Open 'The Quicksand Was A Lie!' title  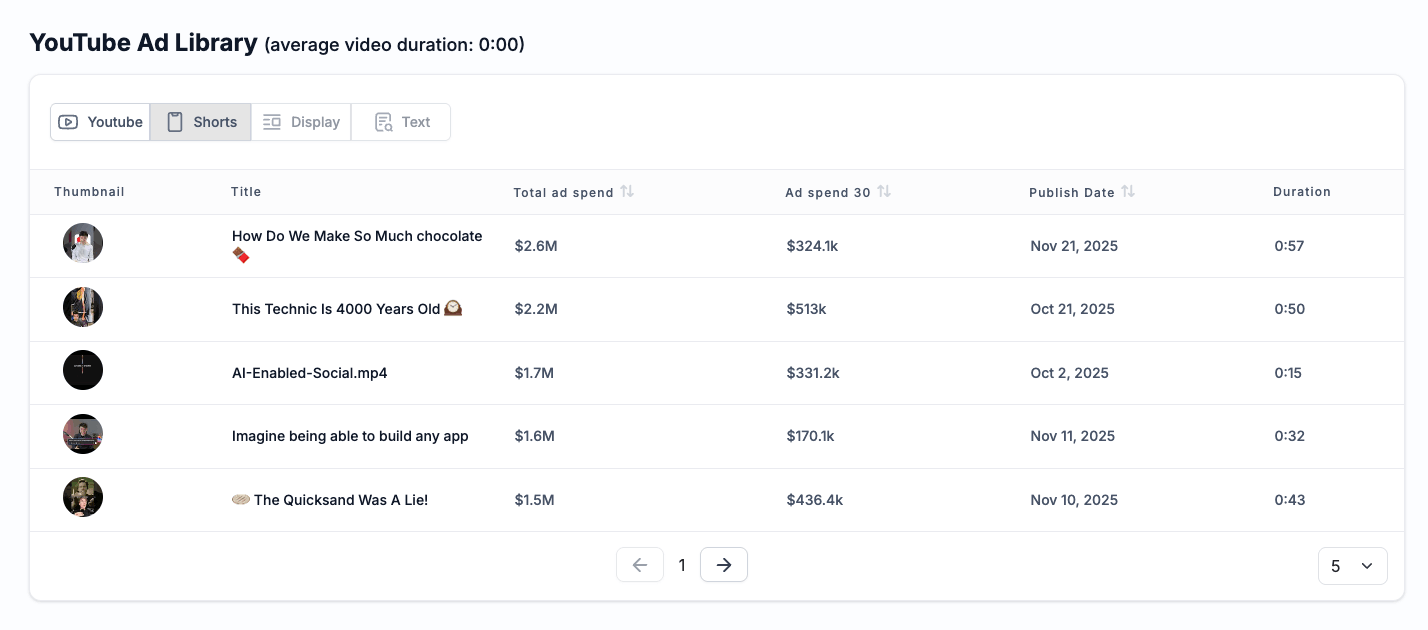[340, 500]
